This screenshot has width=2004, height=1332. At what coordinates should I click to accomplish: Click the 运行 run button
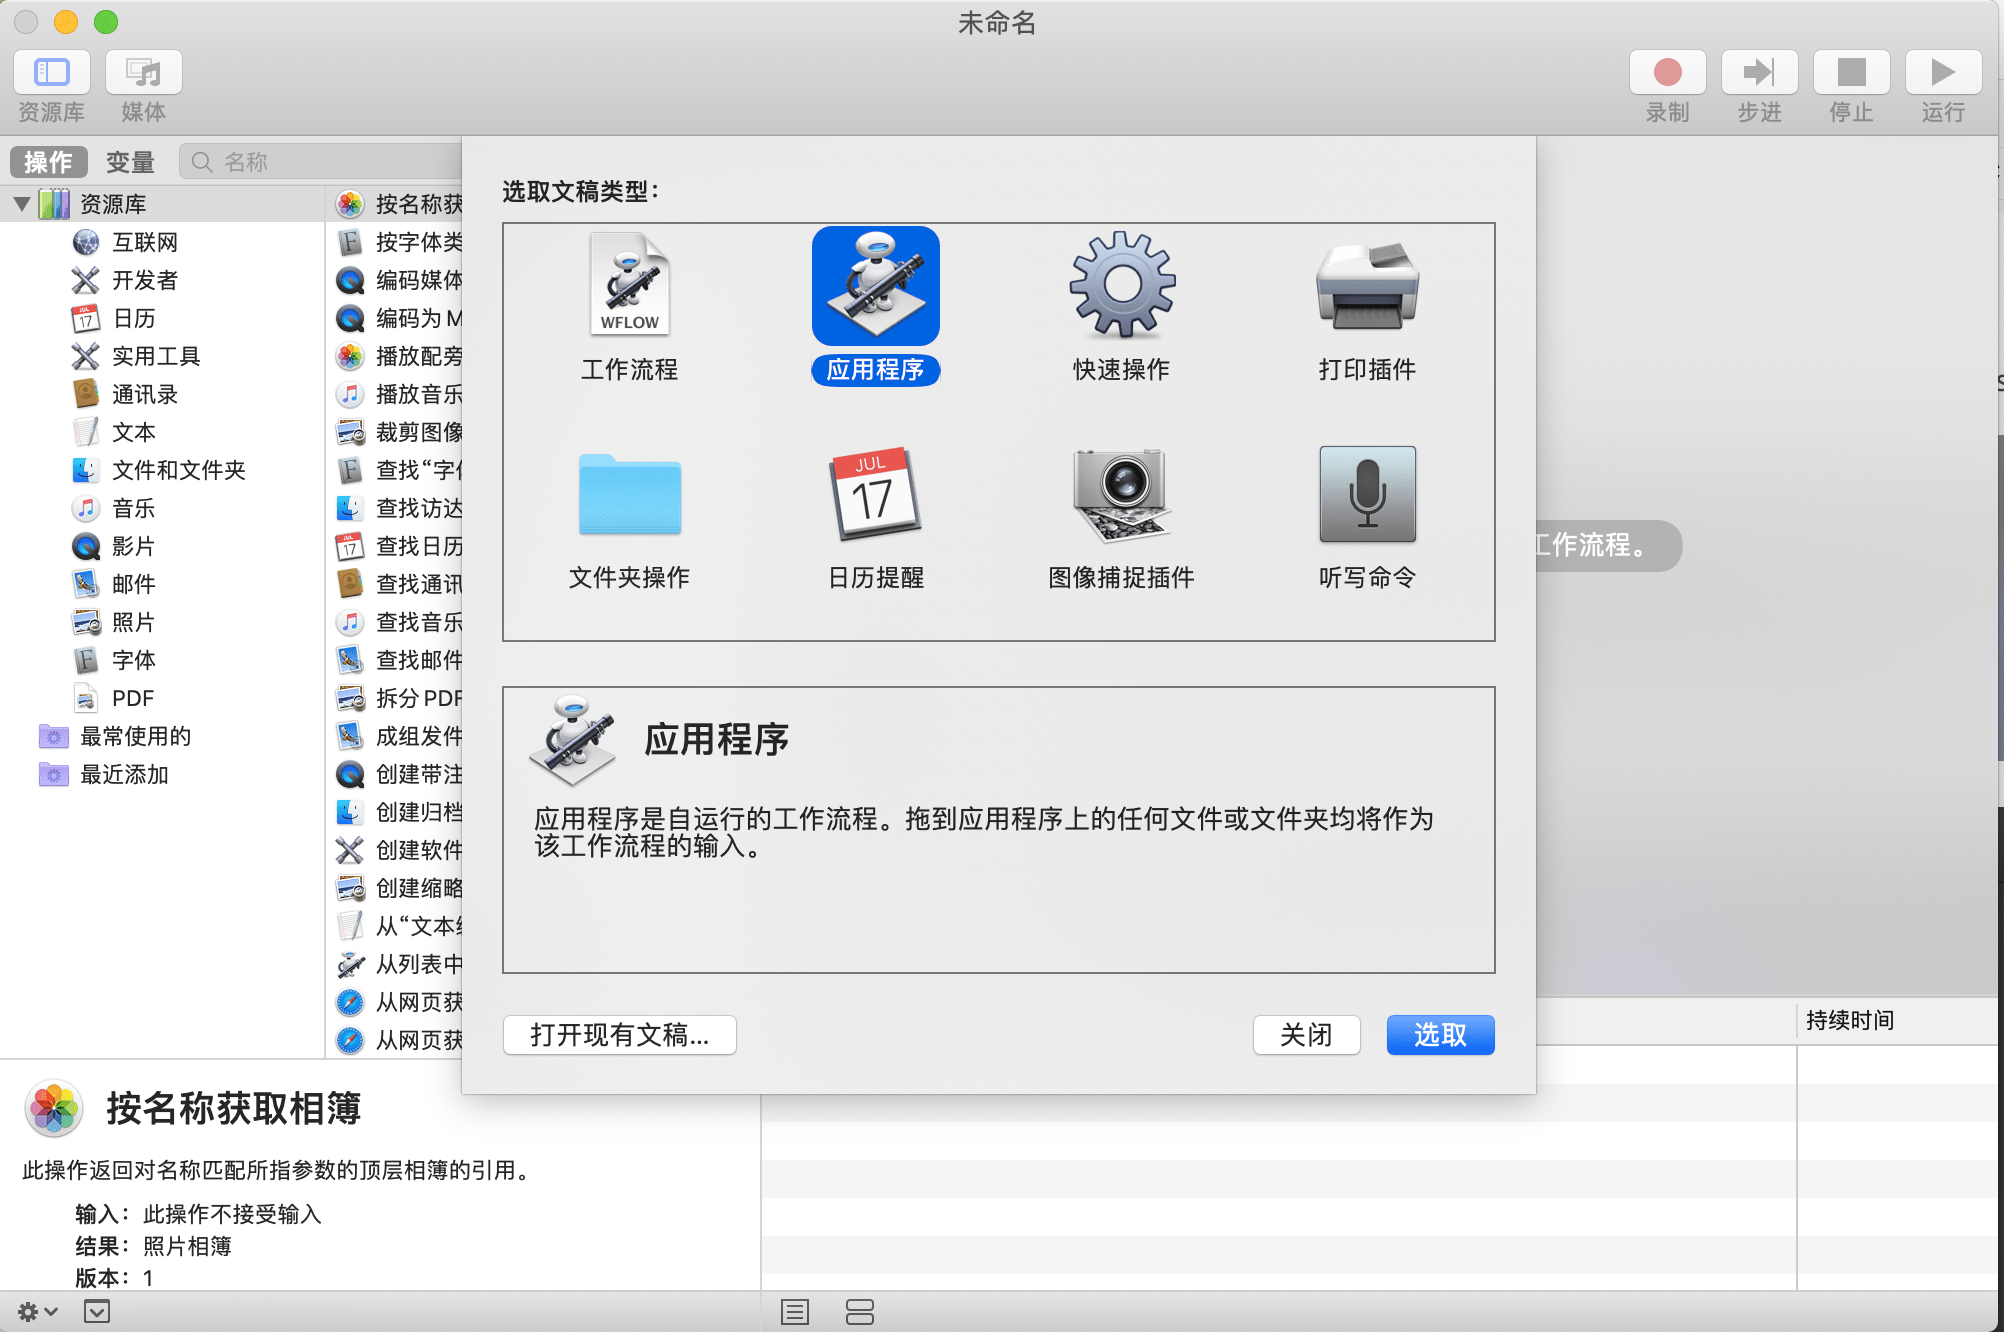click(1943, 72)
